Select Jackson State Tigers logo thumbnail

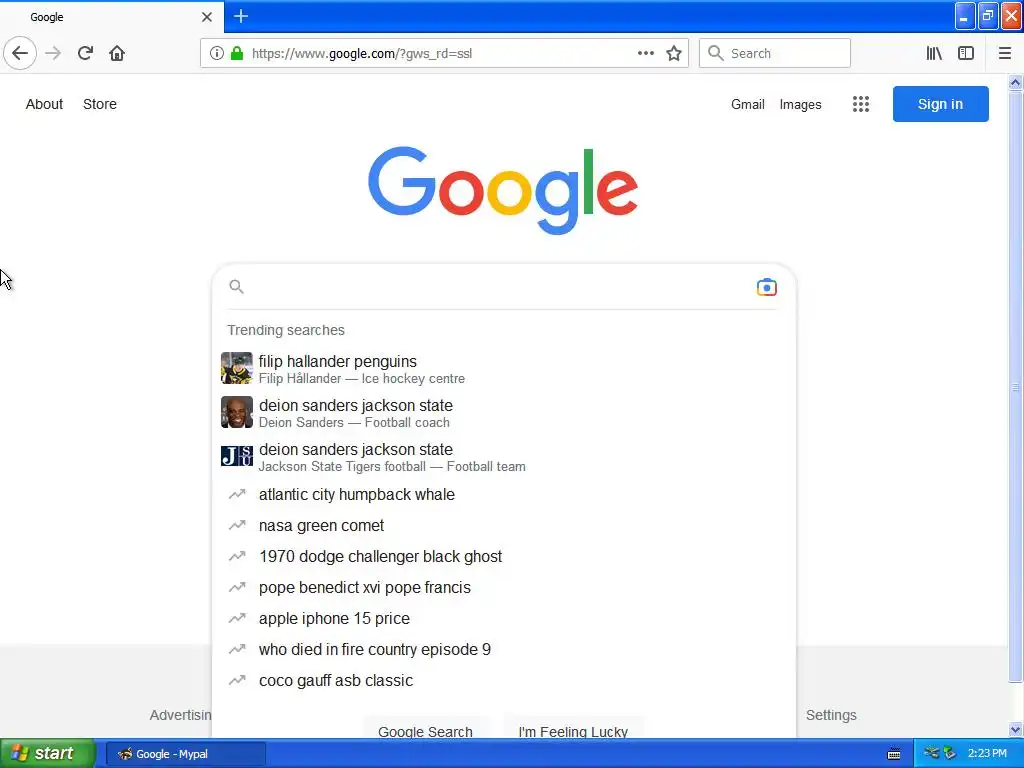[236, 456]
